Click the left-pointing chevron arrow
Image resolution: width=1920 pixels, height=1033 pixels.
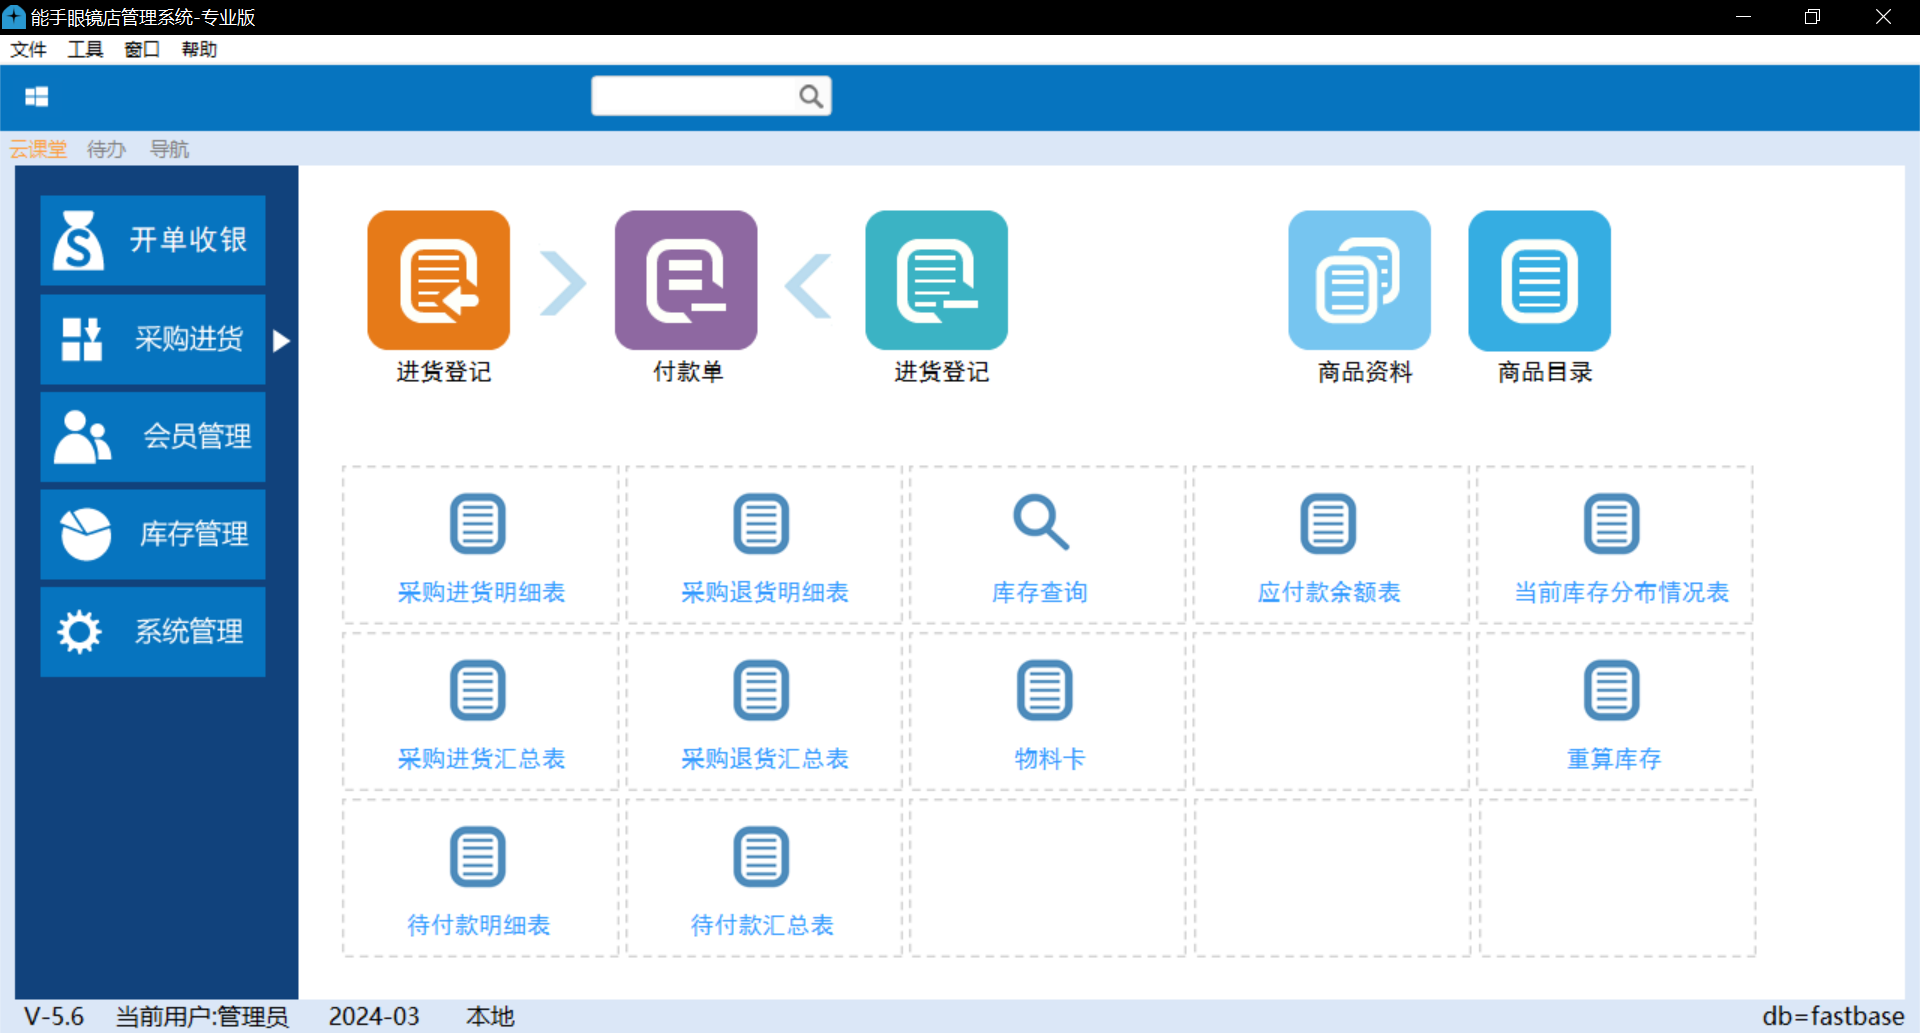coord(808,285)
